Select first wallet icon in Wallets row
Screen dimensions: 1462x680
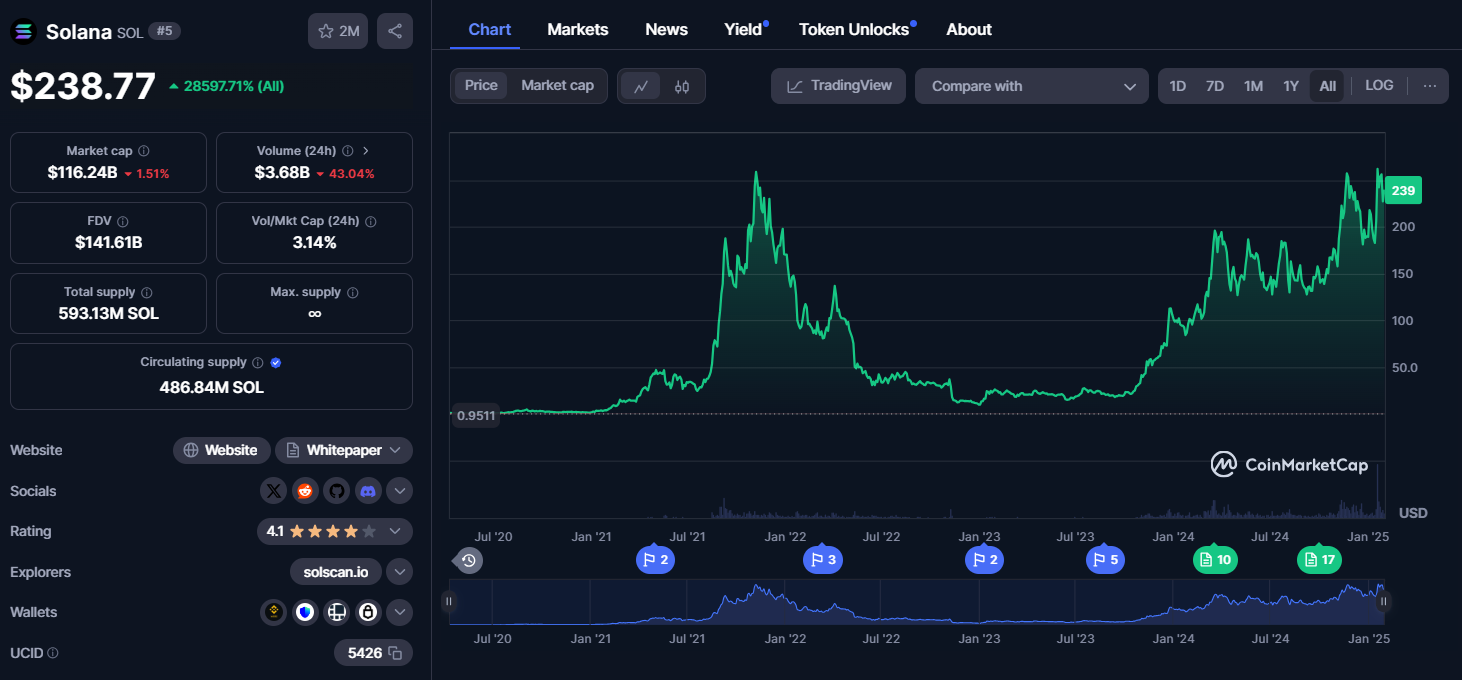(x=273, y=612)
